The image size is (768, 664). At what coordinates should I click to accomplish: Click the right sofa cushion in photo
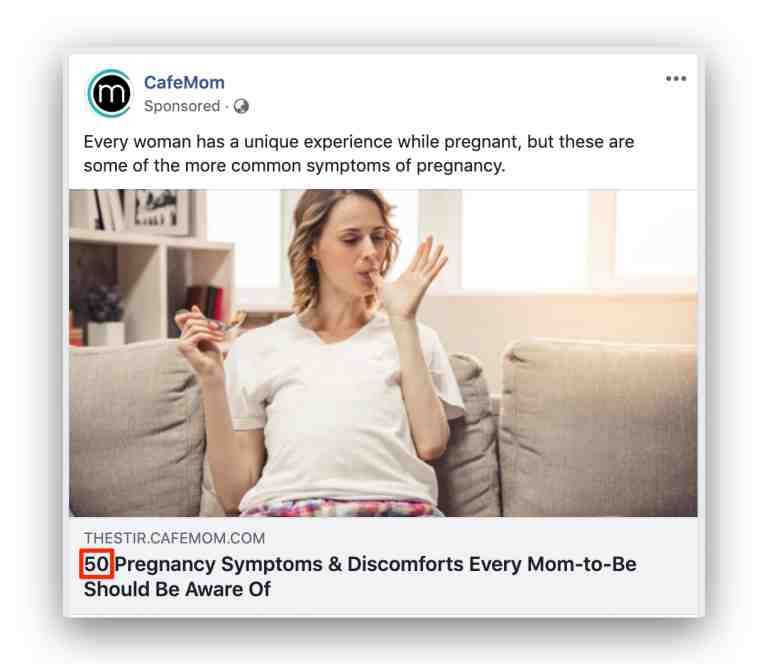pyautogui.click(x=598, y=426)
